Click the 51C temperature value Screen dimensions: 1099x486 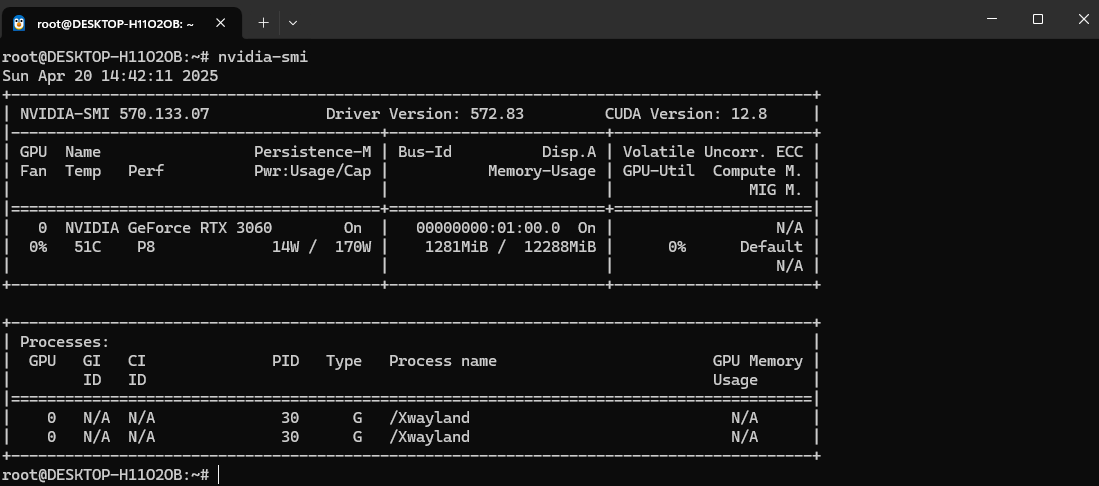click(88, 247)
